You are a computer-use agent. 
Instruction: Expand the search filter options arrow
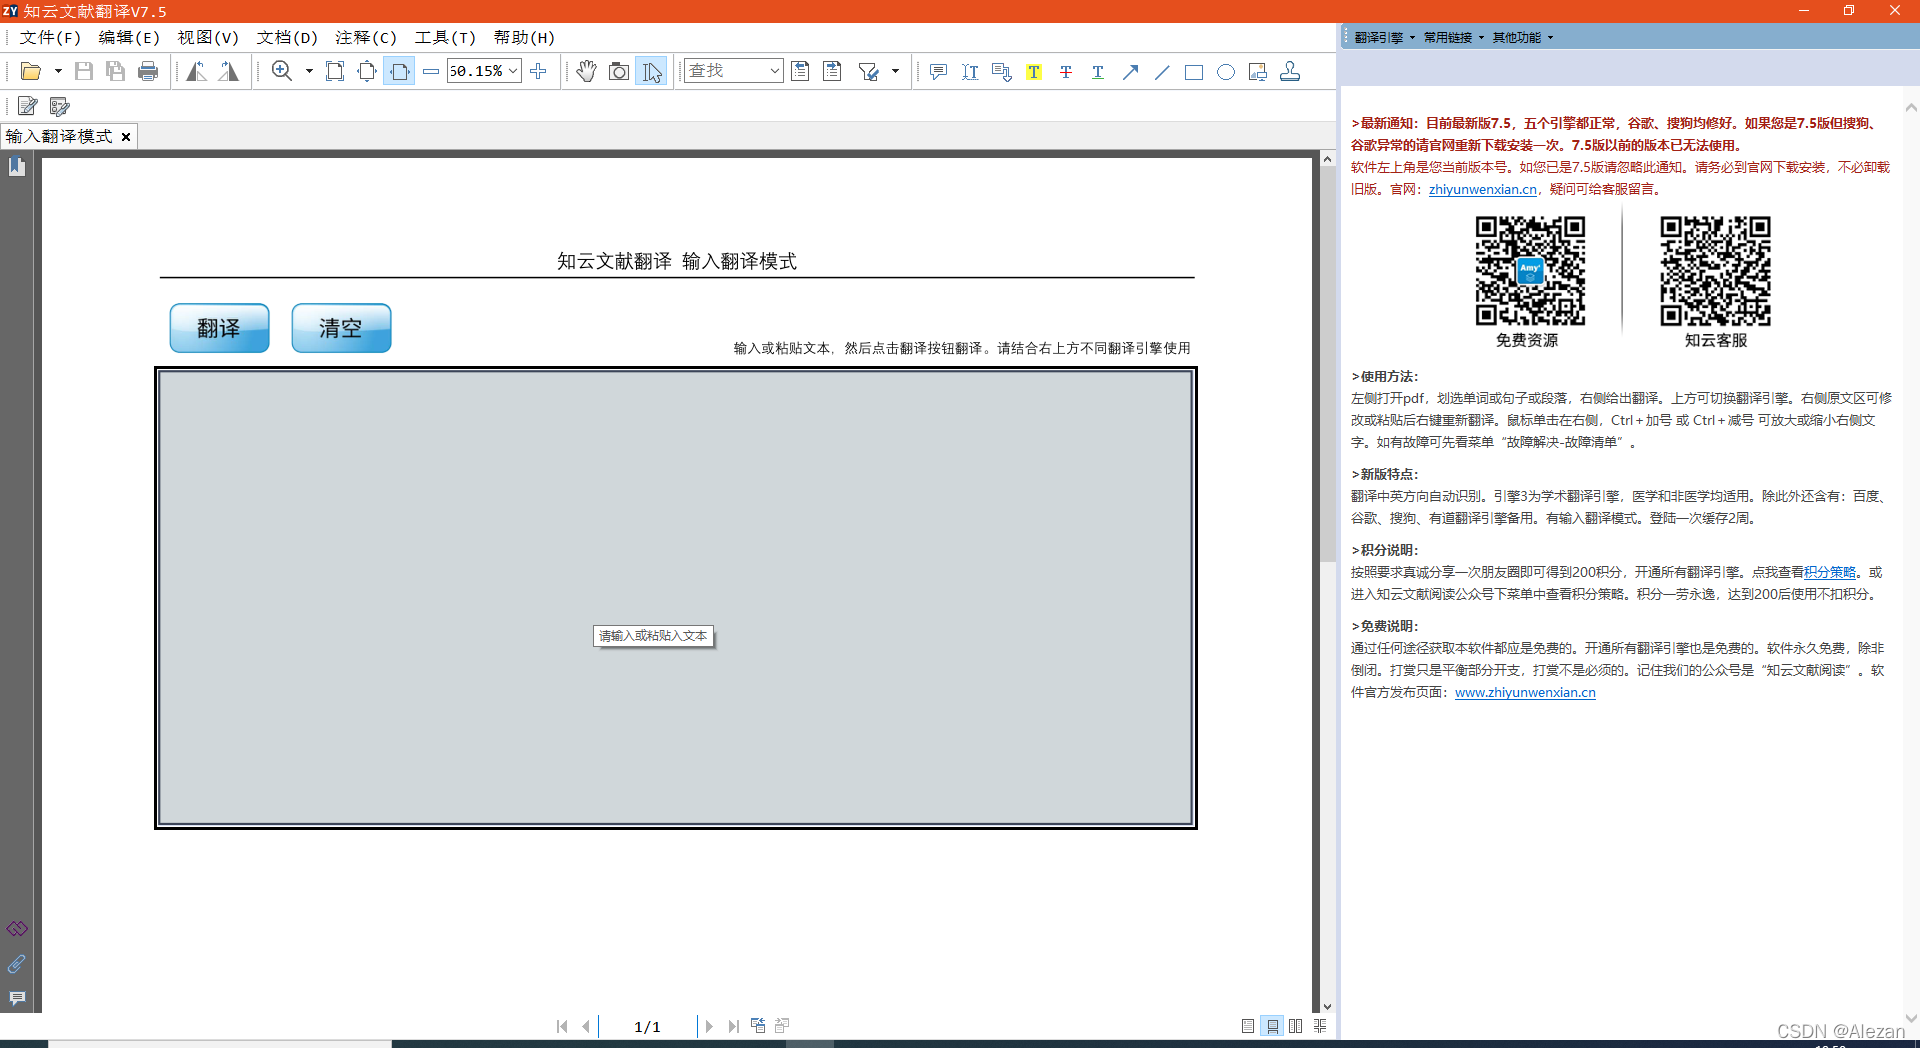[895, 71]
